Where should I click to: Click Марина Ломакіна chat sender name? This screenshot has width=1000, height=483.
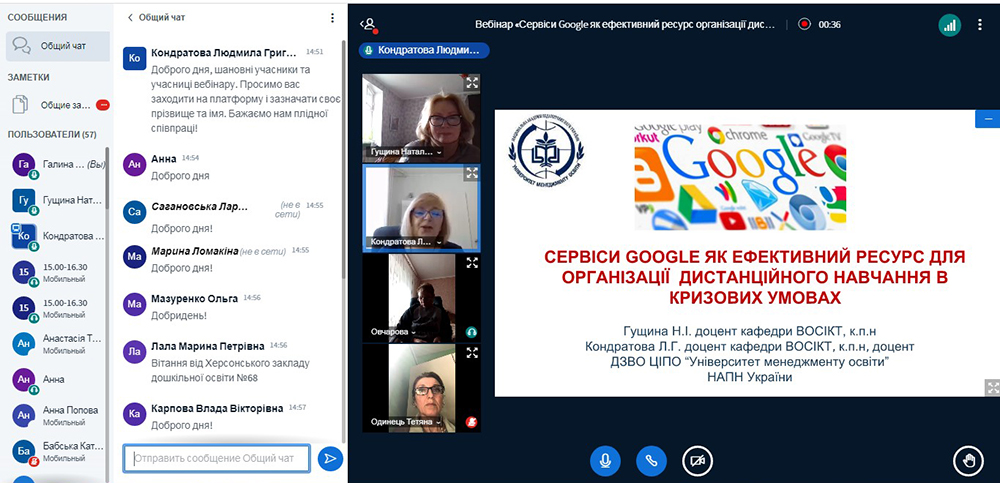coord(195,251)
